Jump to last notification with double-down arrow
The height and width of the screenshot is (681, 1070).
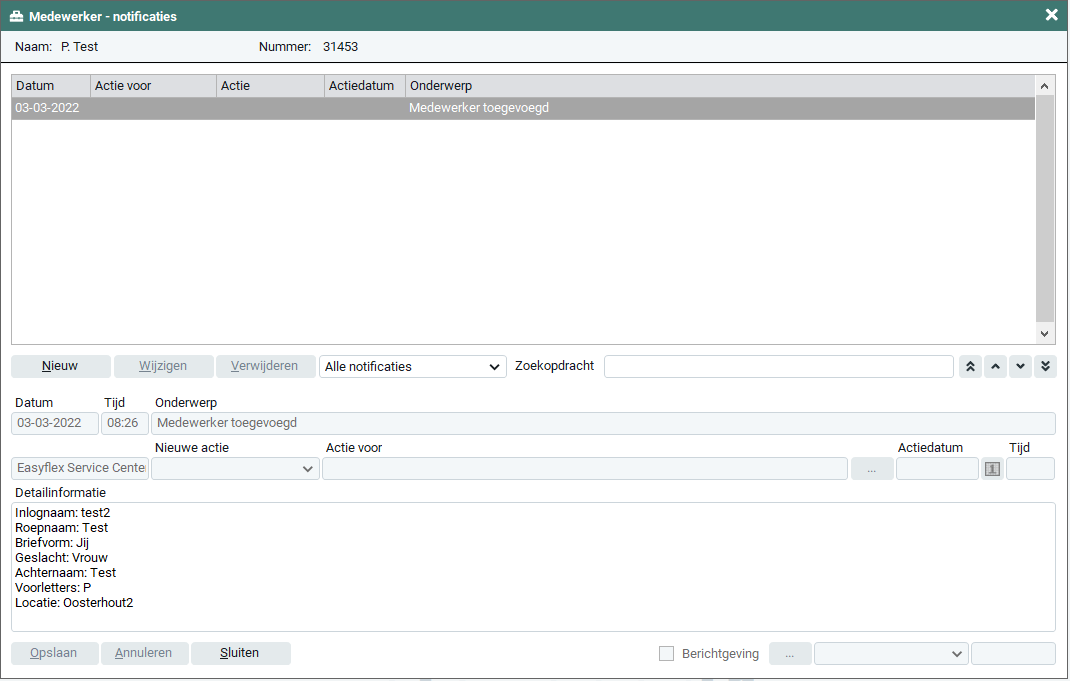tap(1045, 366)
